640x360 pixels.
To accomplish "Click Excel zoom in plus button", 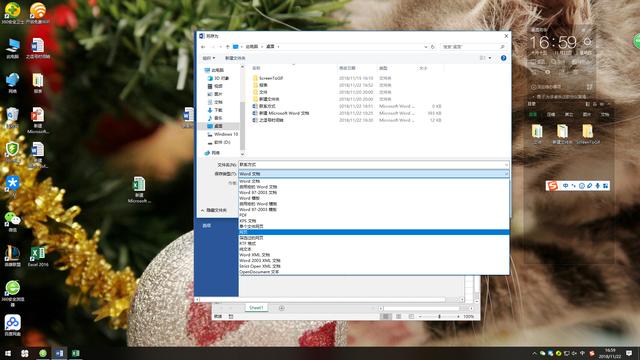I will pyautogui.click(x=458, y=316).
